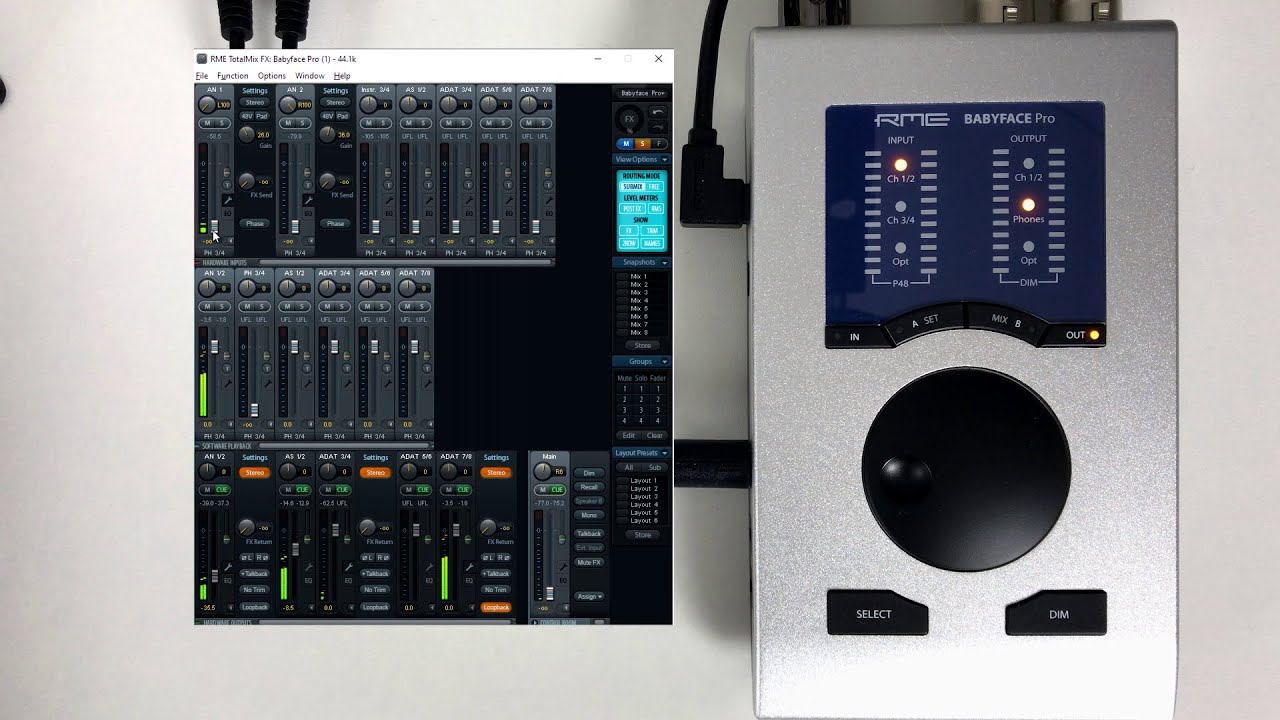Viewport: 1280px width, 720px height.
Task: Click the T trim button on AS 1/2 hardware input
Action: click(x=428, y=185)
